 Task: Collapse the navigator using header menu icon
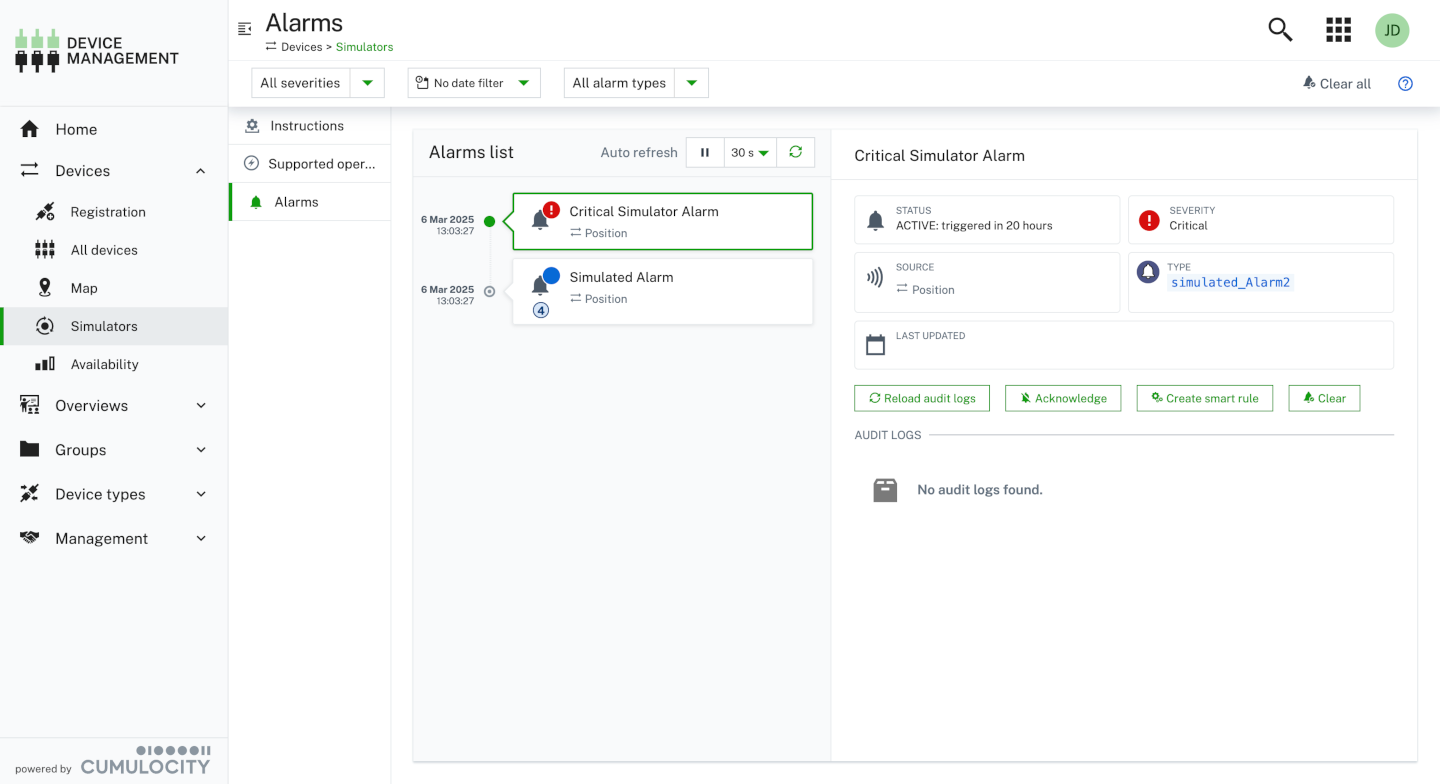(x=245, y=29)
